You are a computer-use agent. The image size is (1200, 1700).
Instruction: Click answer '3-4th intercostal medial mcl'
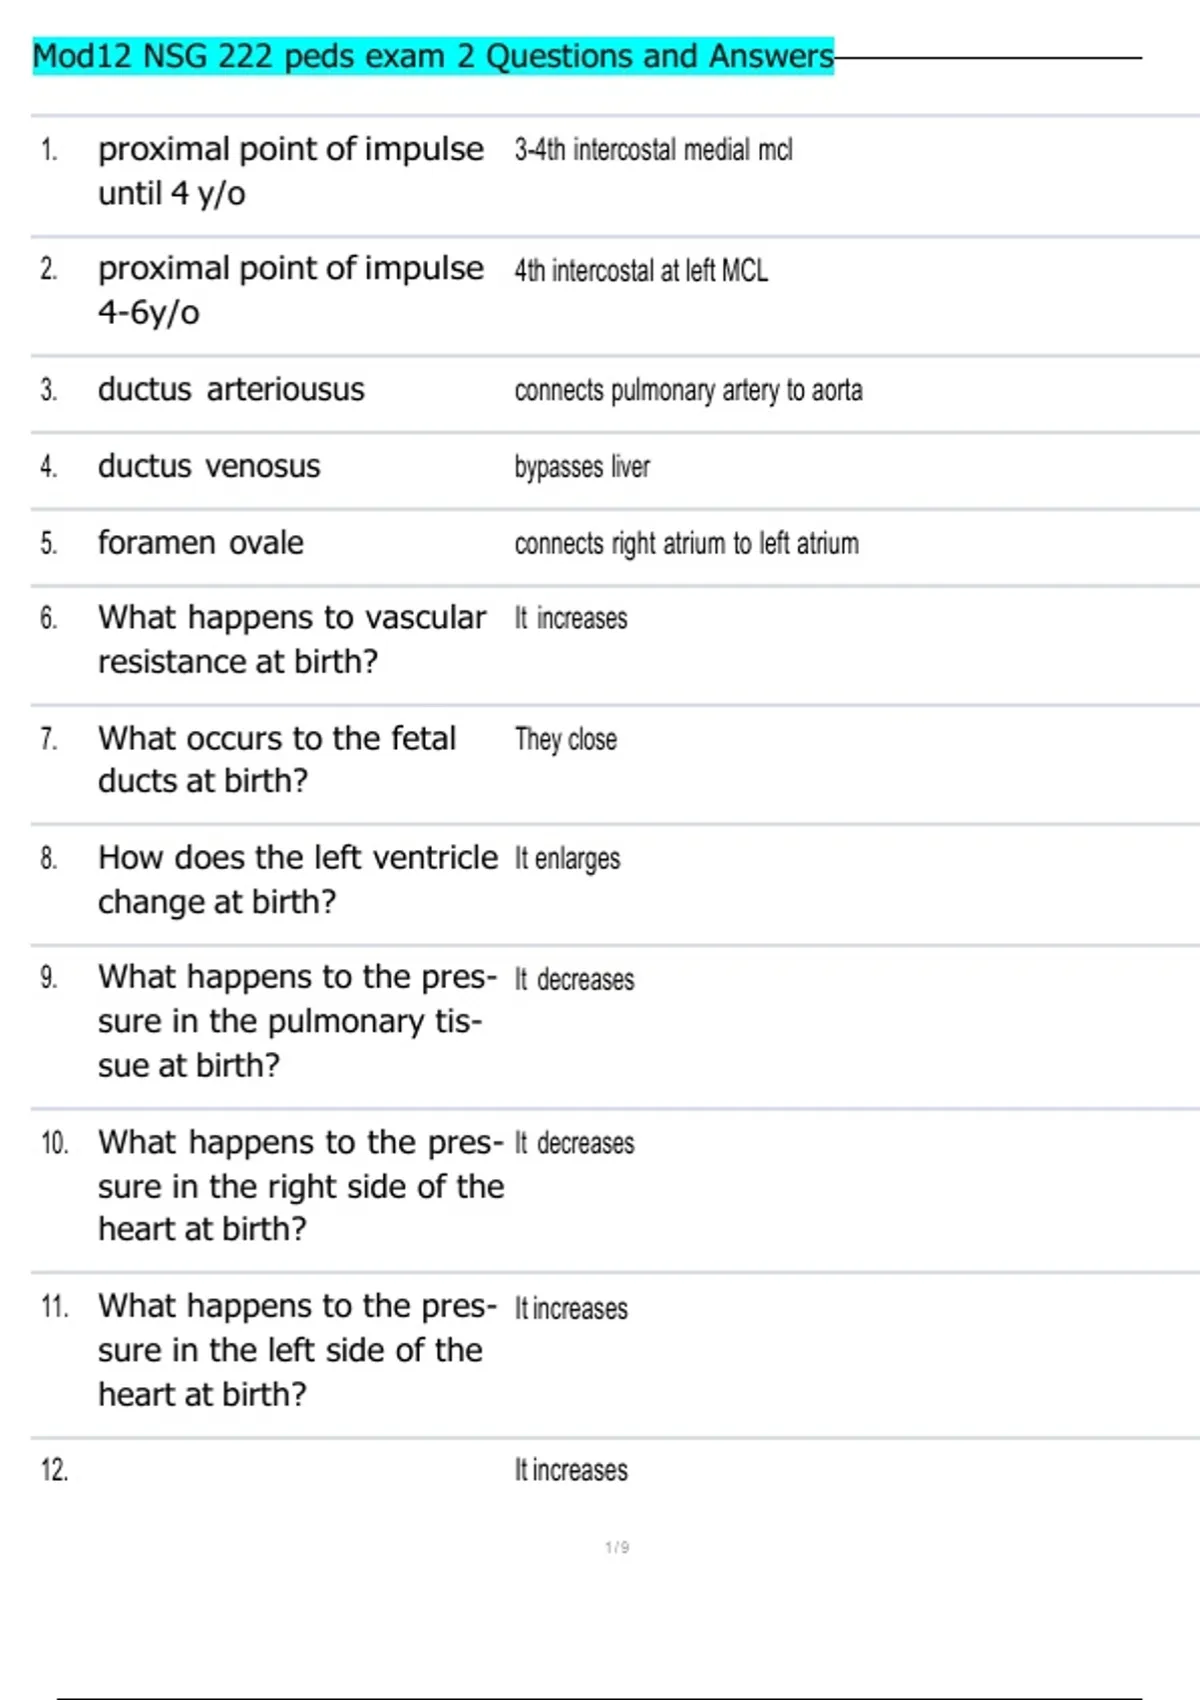coord(653,150)
